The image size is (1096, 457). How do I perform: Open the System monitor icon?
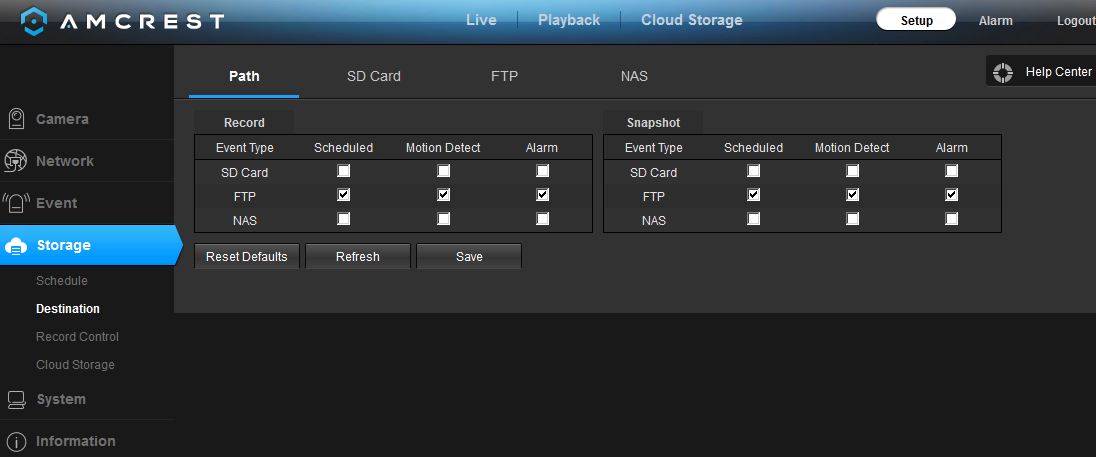click(16, 400)
